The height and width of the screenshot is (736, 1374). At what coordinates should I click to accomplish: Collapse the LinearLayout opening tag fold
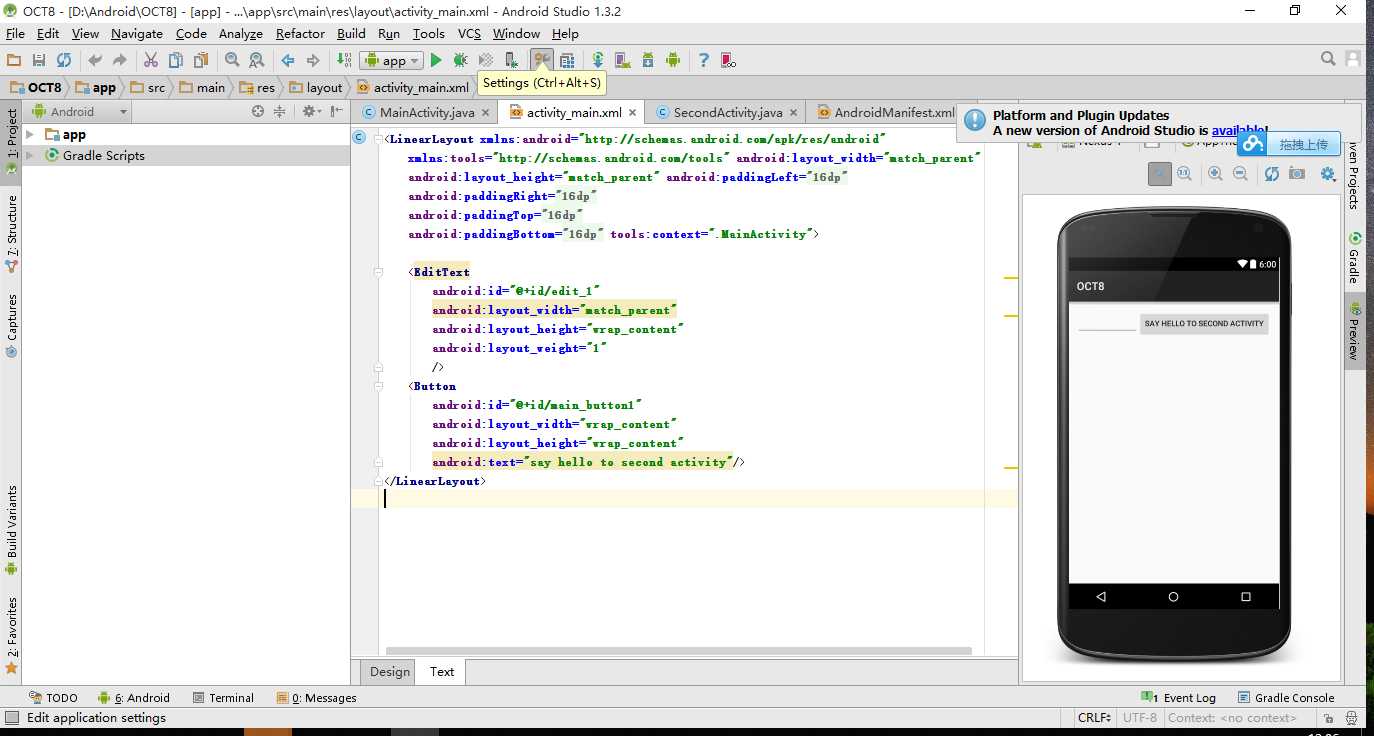[x=377, y=139]
